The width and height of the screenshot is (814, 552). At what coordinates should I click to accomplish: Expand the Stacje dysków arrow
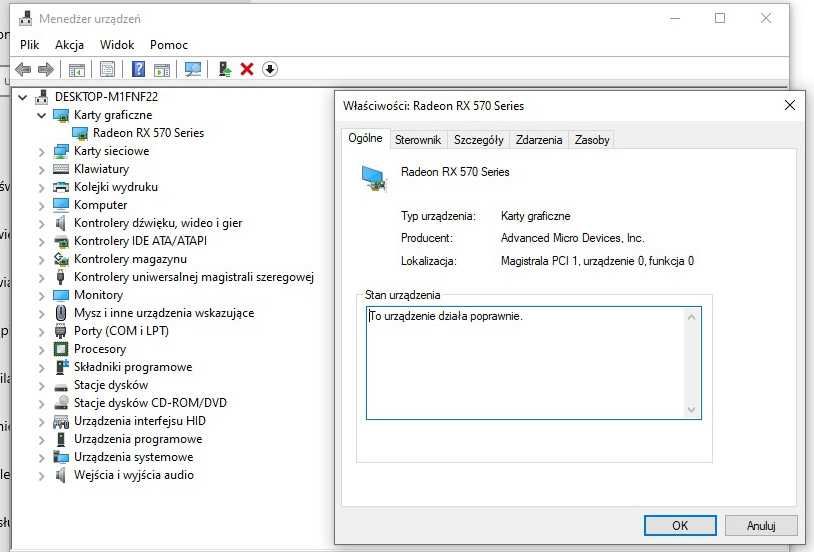(42, 385)
